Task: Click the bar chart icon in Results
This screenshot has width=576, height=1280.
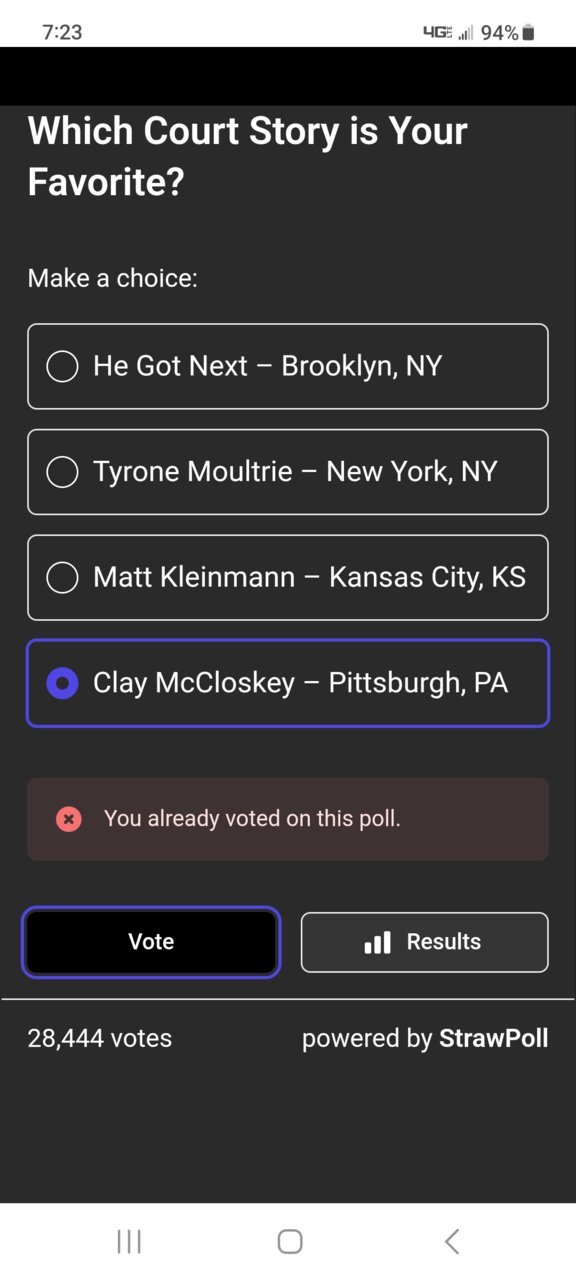Action: pos(377,942)
